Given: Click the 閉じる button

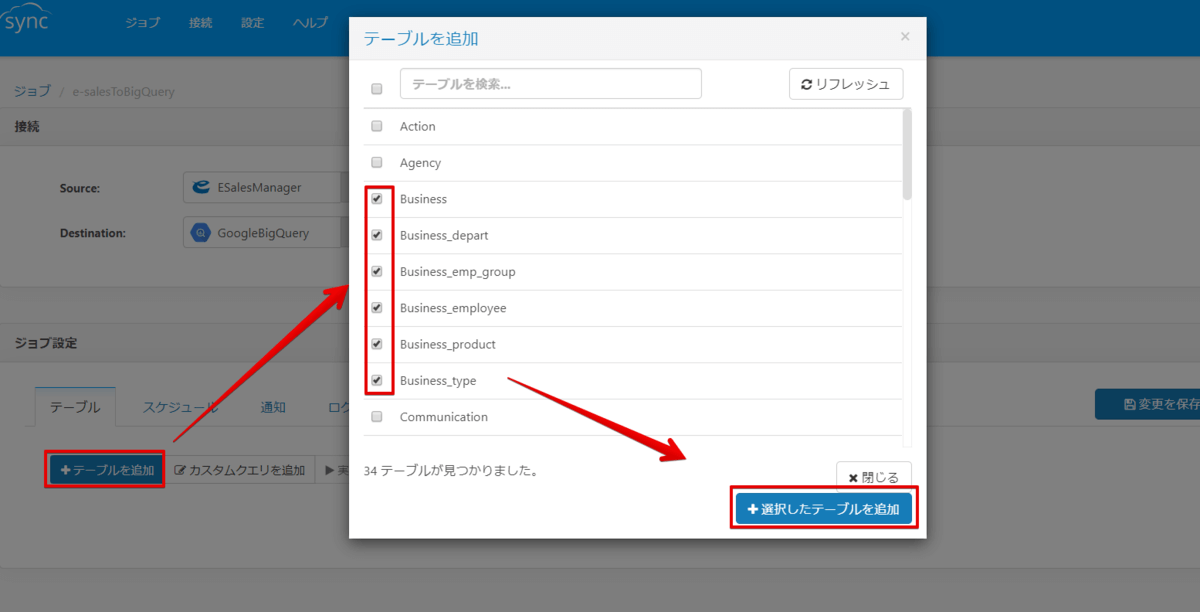Looking at the screenshot, I should pos(874,477).
